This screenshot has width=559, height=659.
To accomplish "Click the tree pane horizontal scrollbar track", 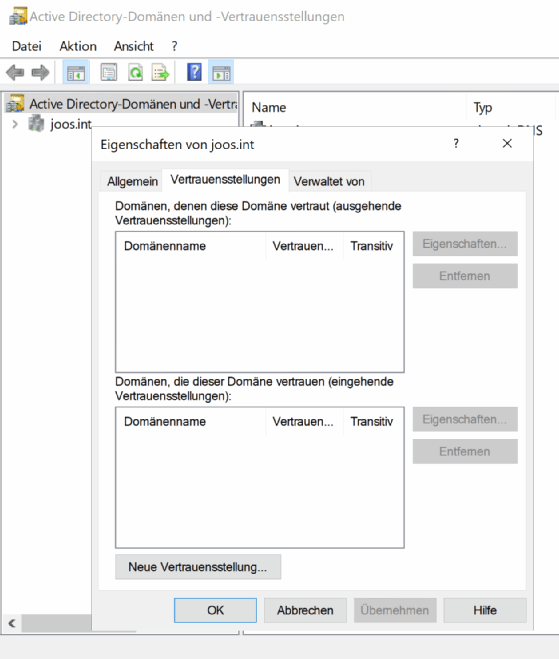I will [x=56, y=623].
